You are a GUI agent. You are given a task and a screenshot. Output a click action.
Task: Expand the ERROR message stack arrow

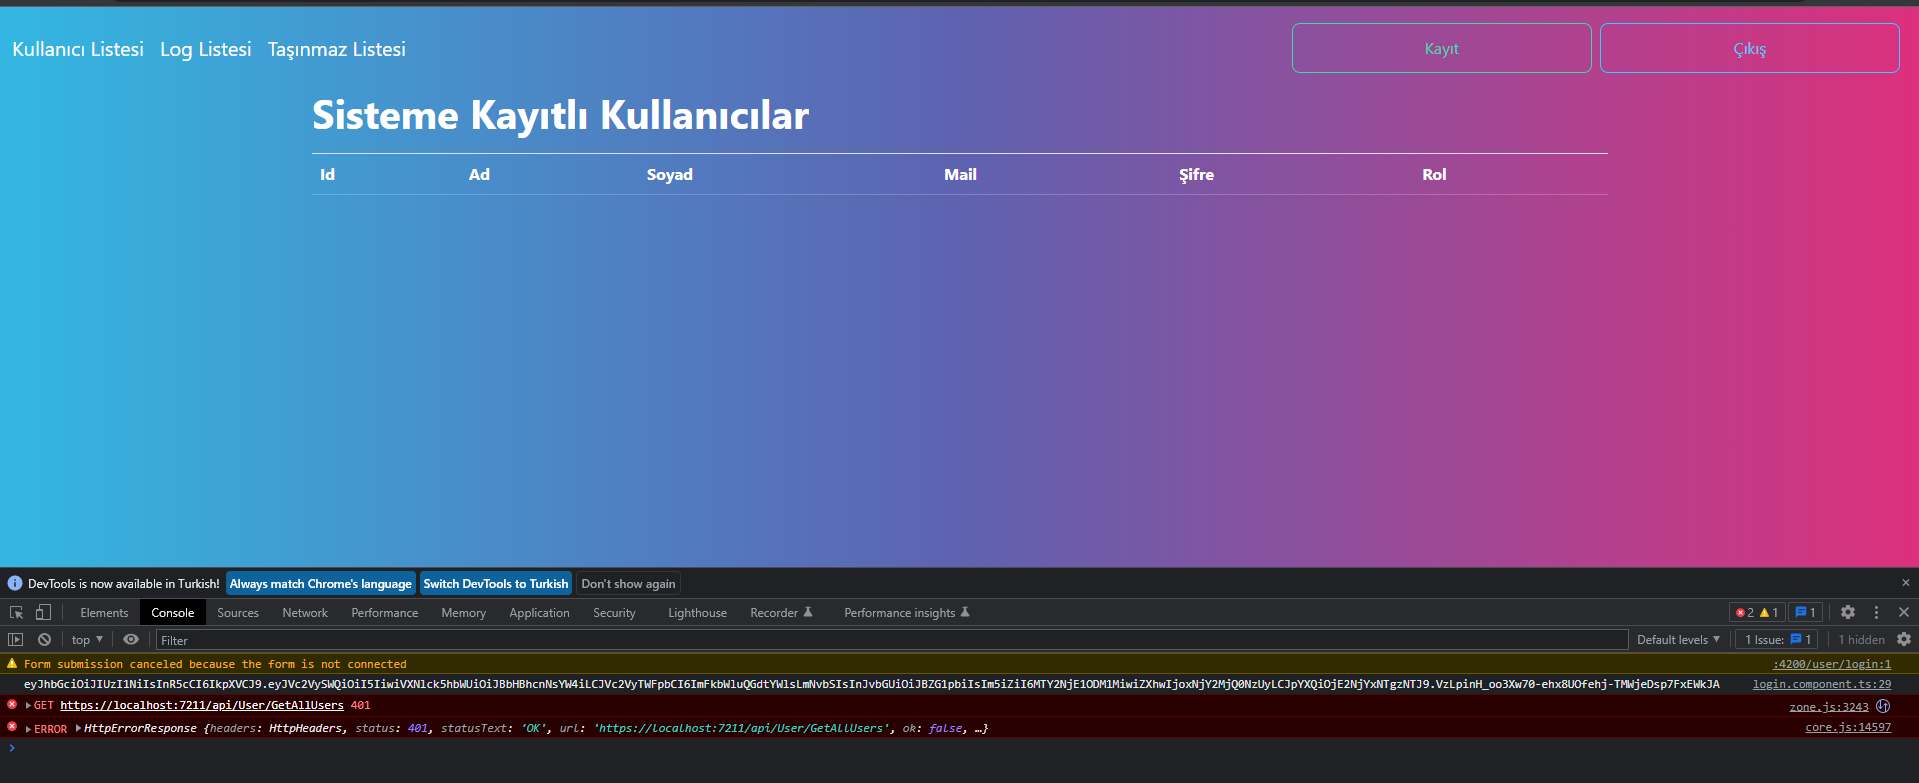pos(28,728)
